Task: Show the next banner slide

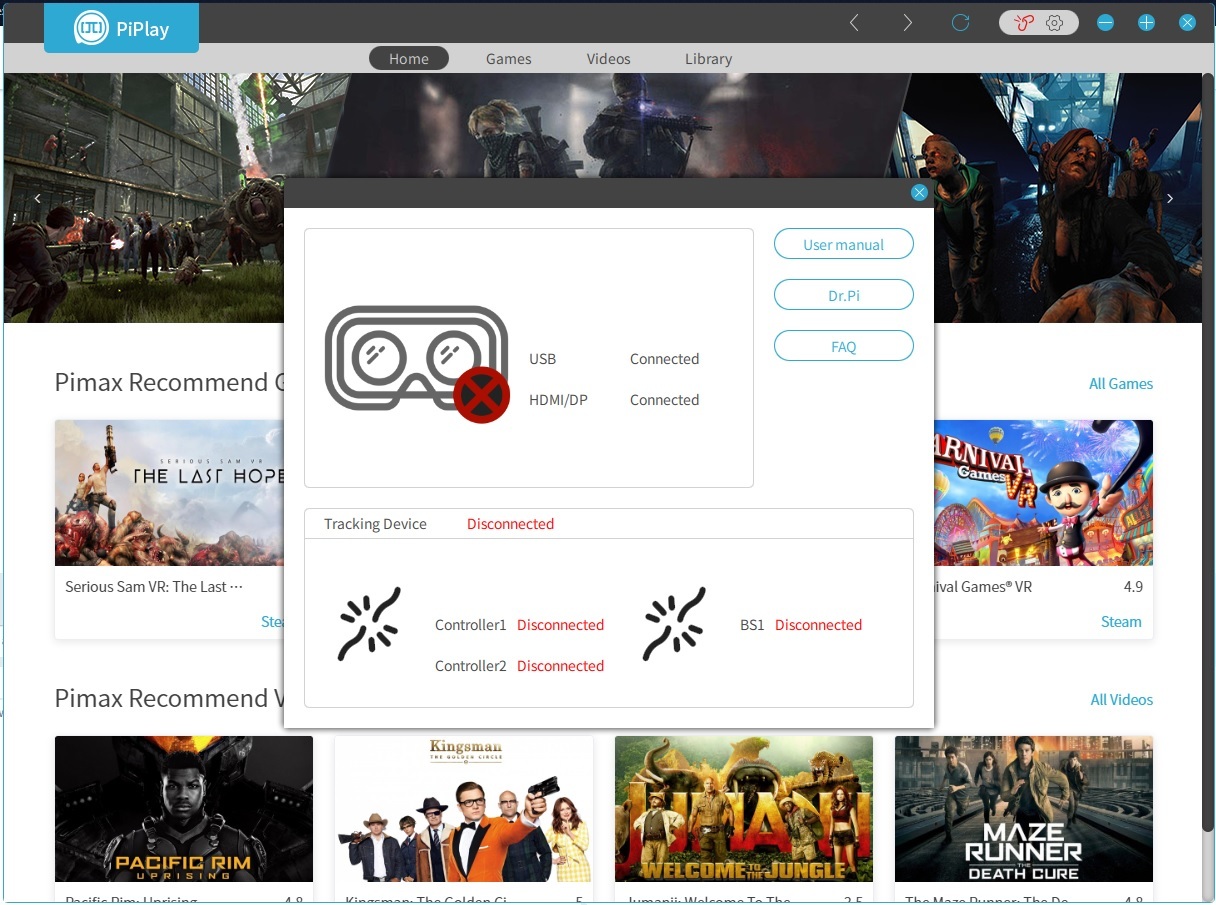Action: [x=1170, y=198]
